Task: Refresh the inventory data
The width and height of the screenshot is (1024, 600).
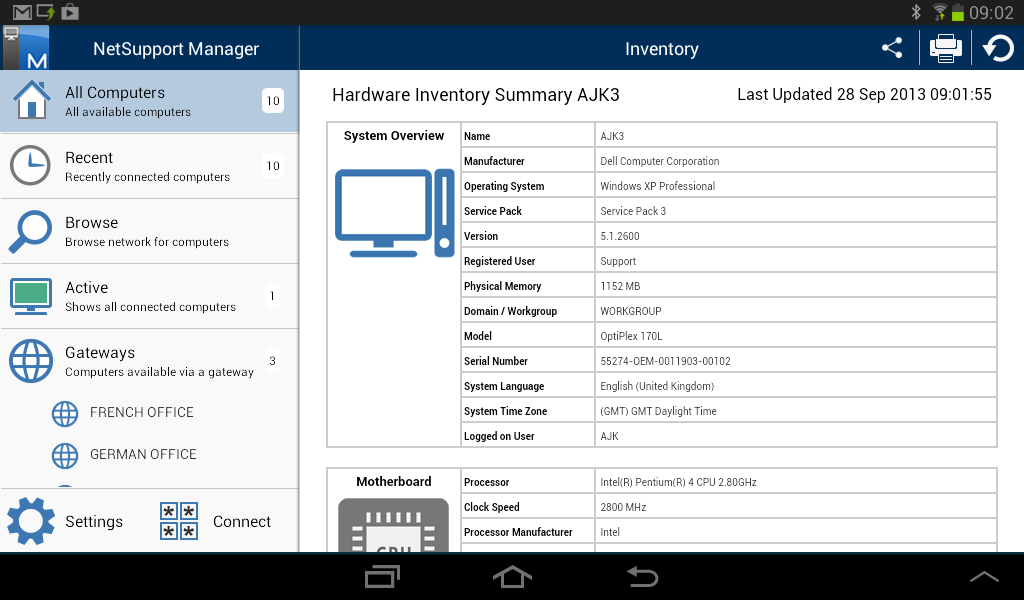Action: [x=997, y=47]
